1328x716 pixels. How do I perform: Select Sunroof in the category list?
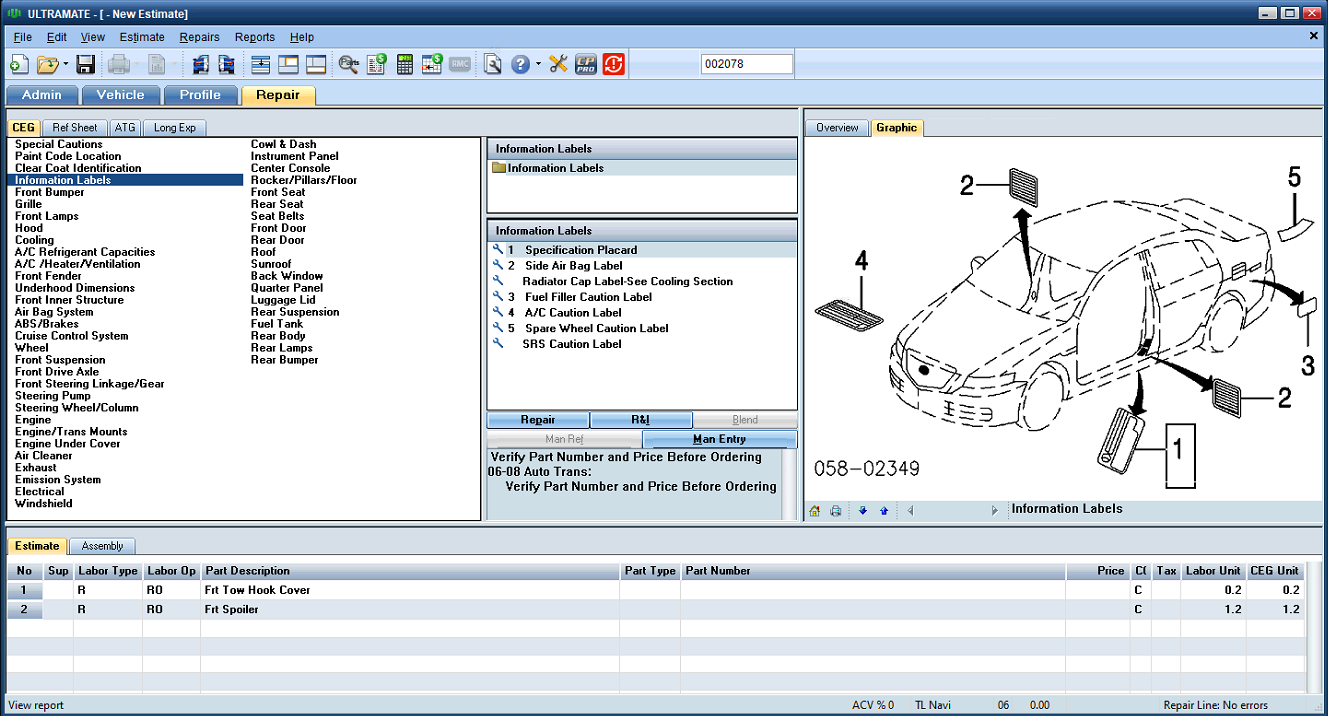coord(271,264)
